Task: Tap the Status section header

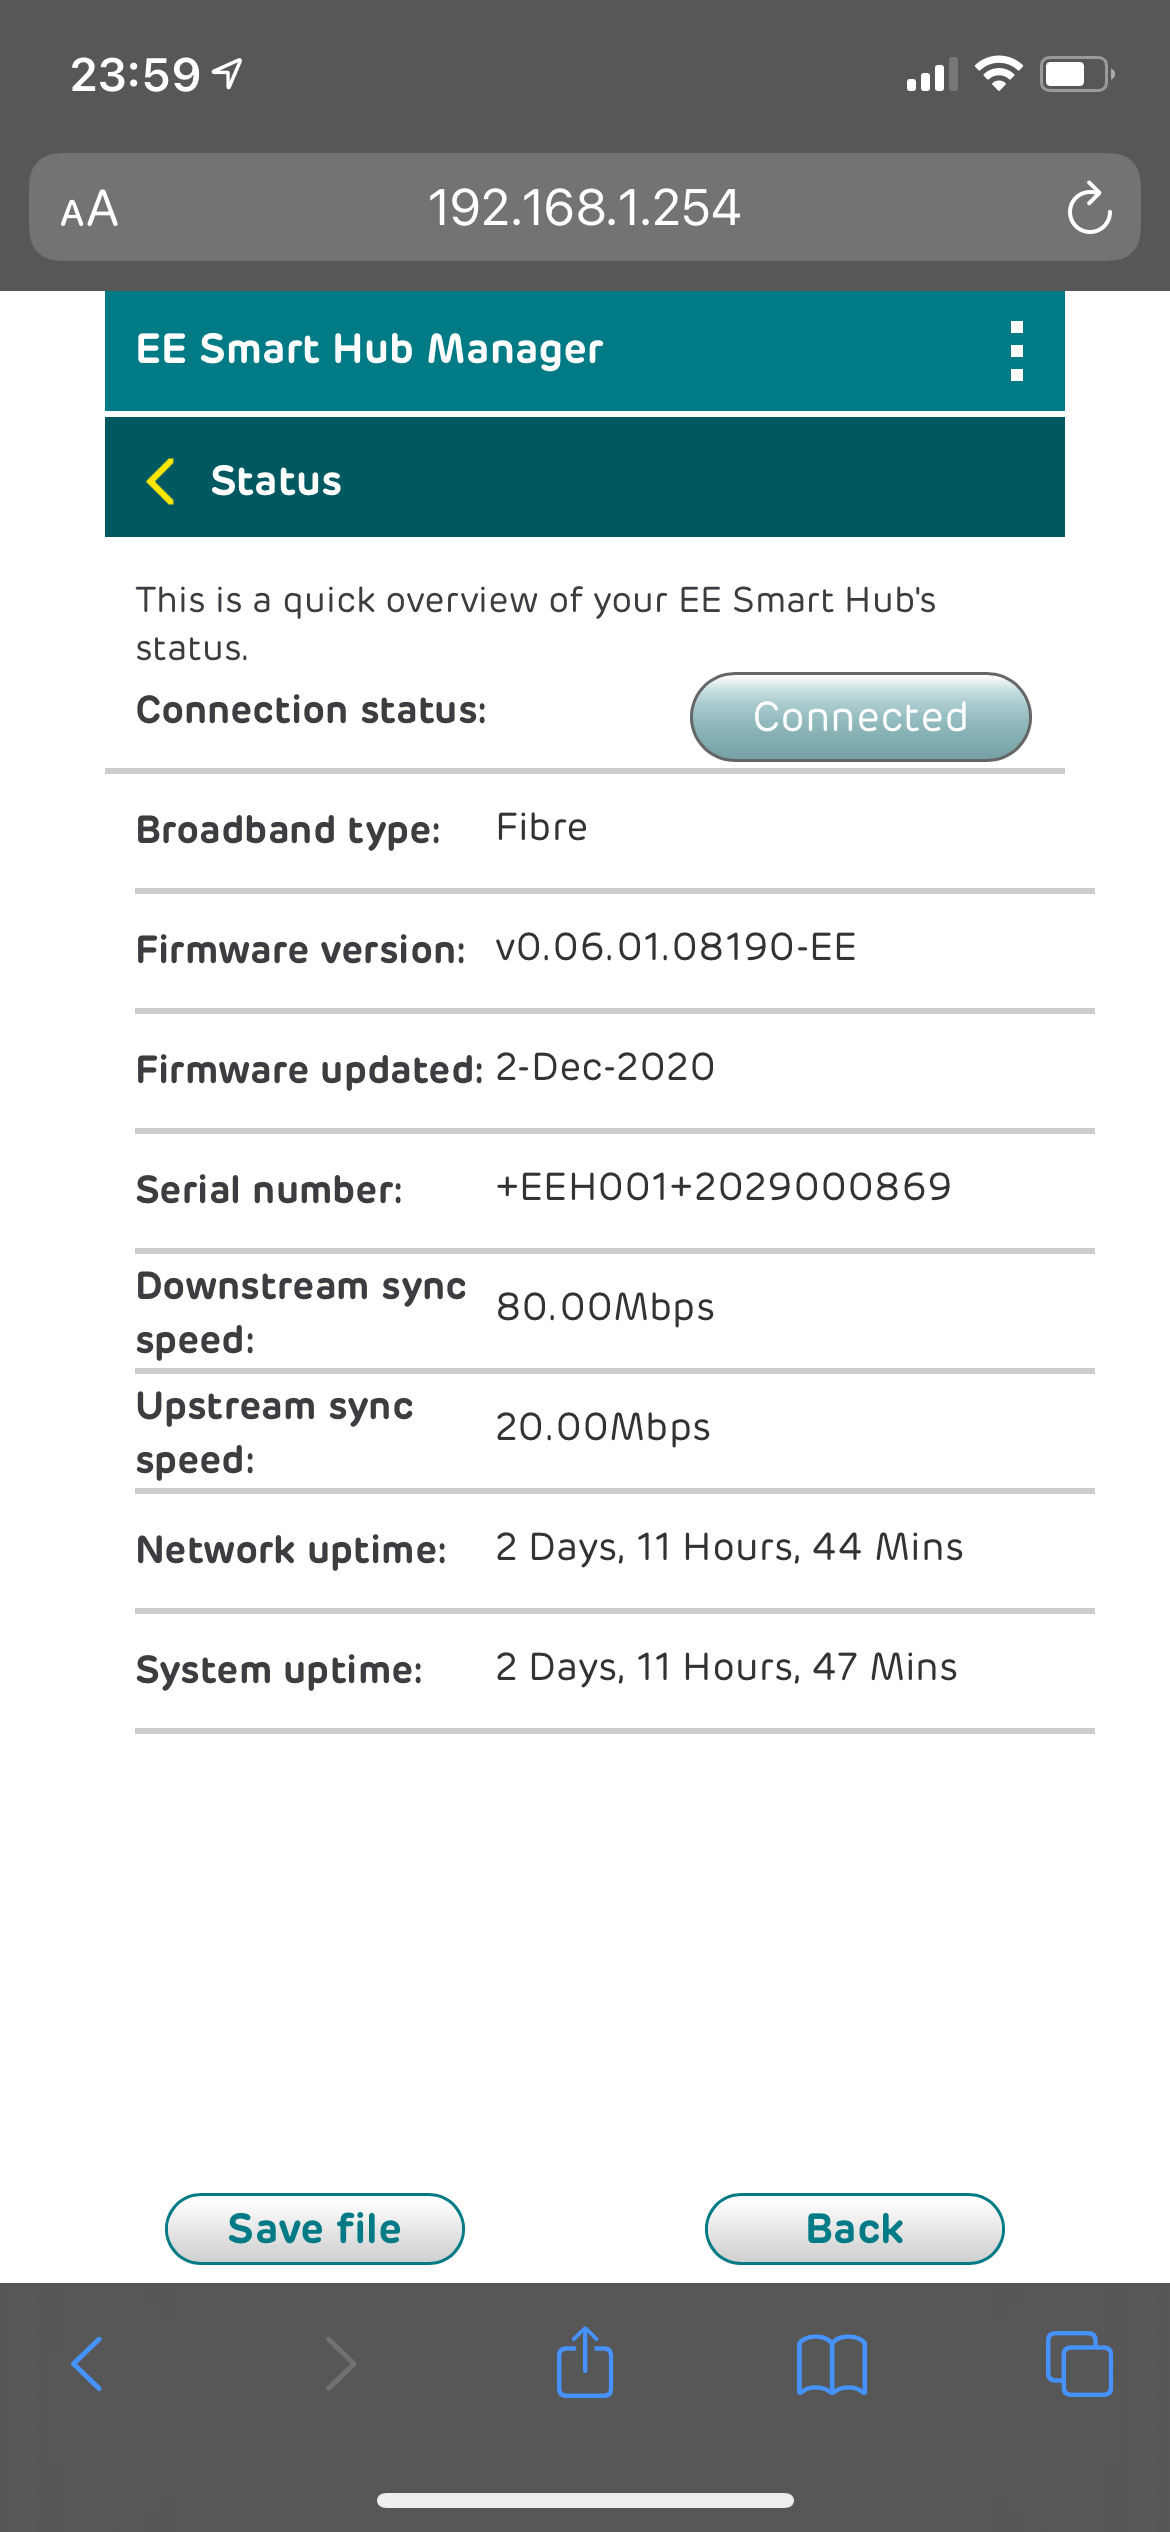Action: (276, 481)
